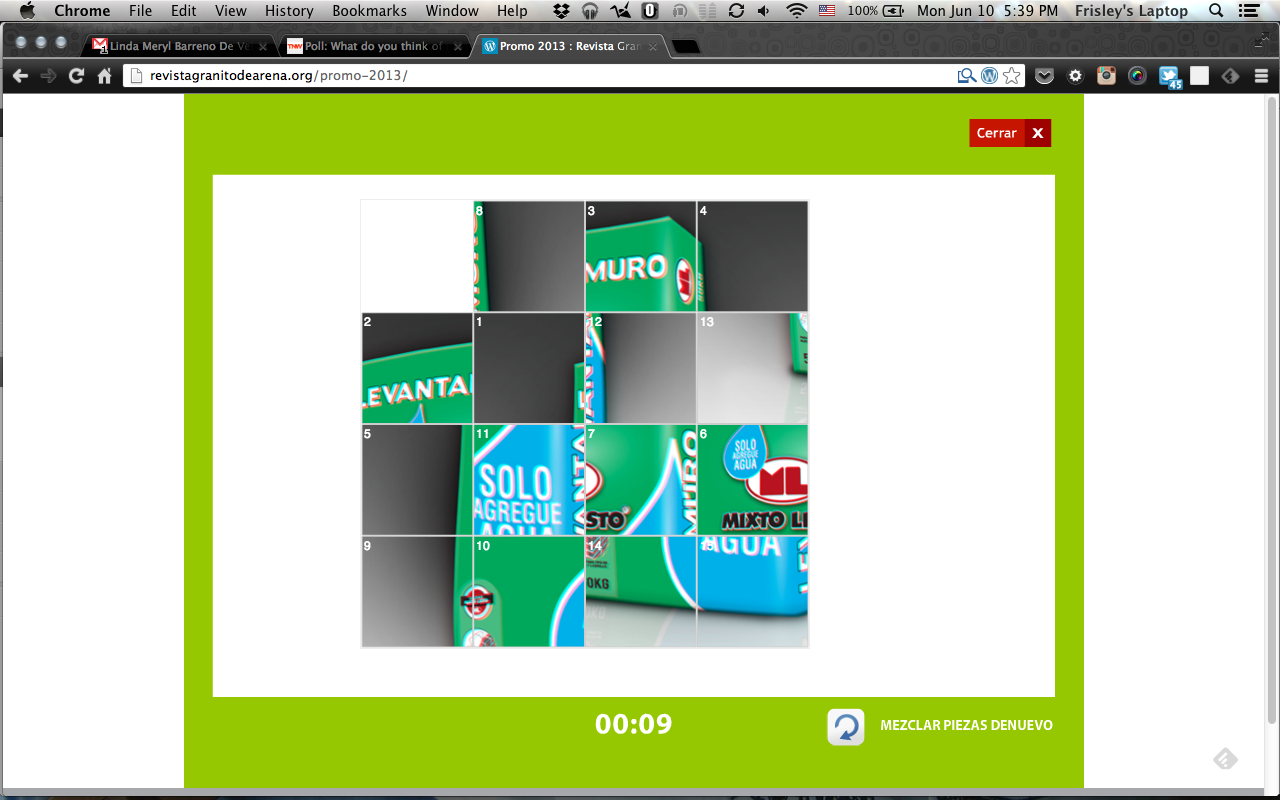
Task: Open Notification Center list icon
Action: coord(1248,11)
